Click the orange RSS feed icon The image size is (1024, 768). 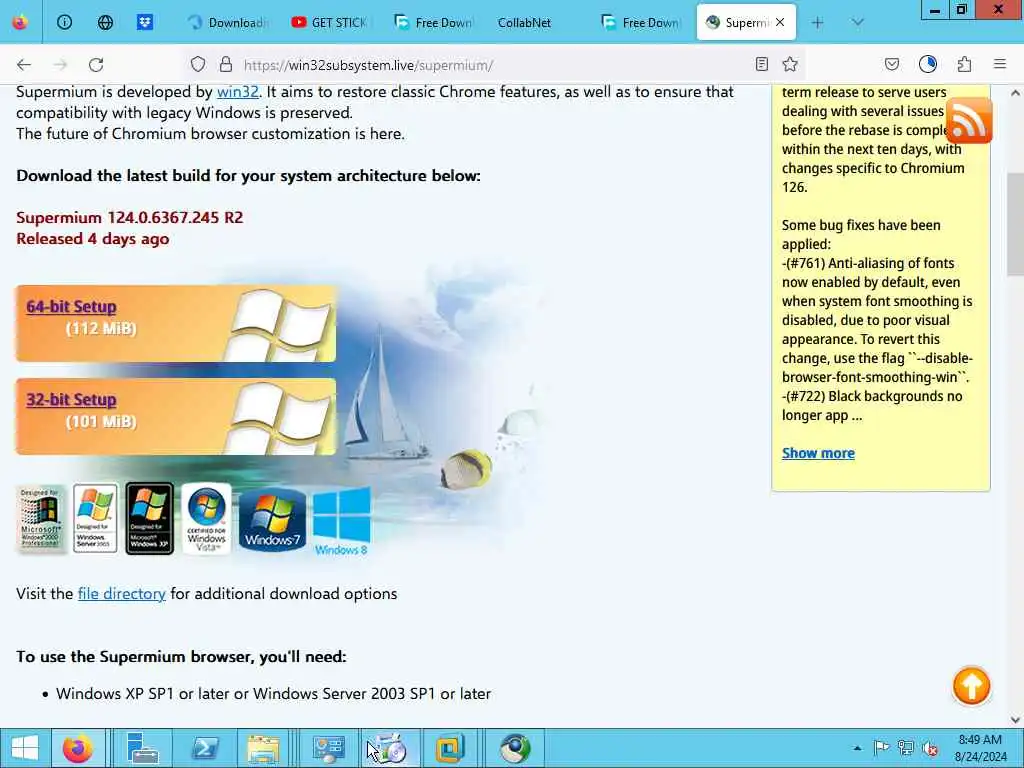(969, 120)
